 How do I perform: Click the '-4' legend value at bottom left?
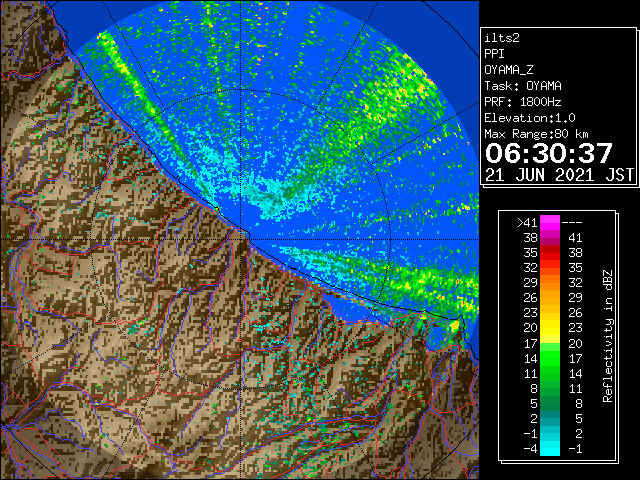point(531,449)
